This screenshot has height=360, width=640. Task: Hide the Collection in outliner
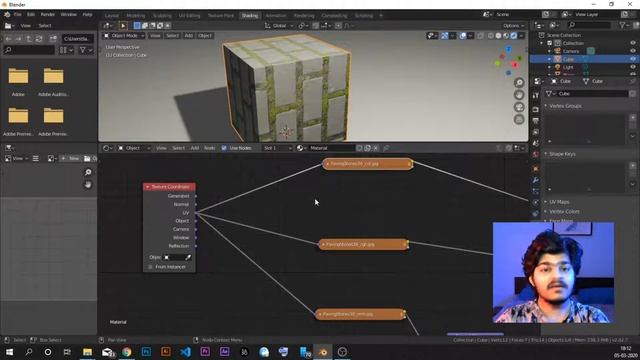click(633, 43)
